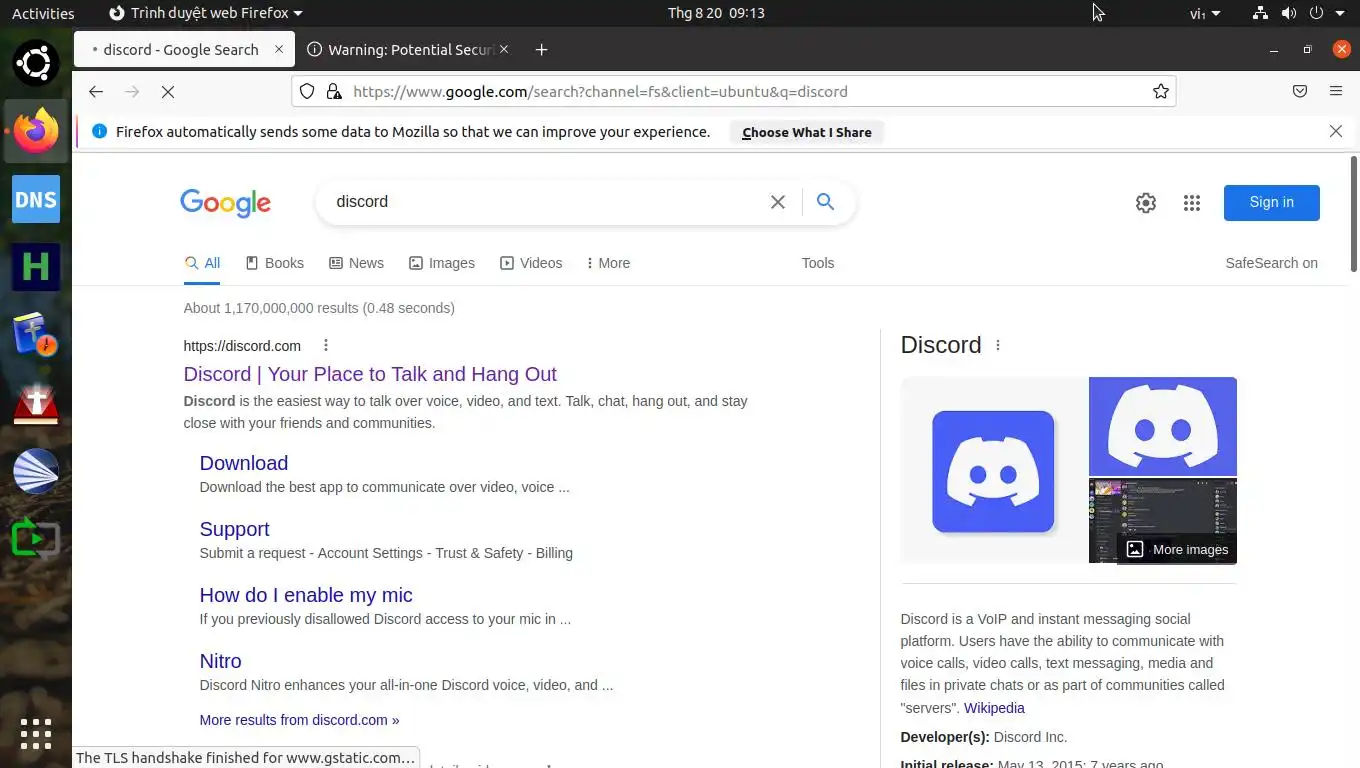The image size is (1360, 768).
Task: Open the power system menu arrow
Action: click(1338, 13)
